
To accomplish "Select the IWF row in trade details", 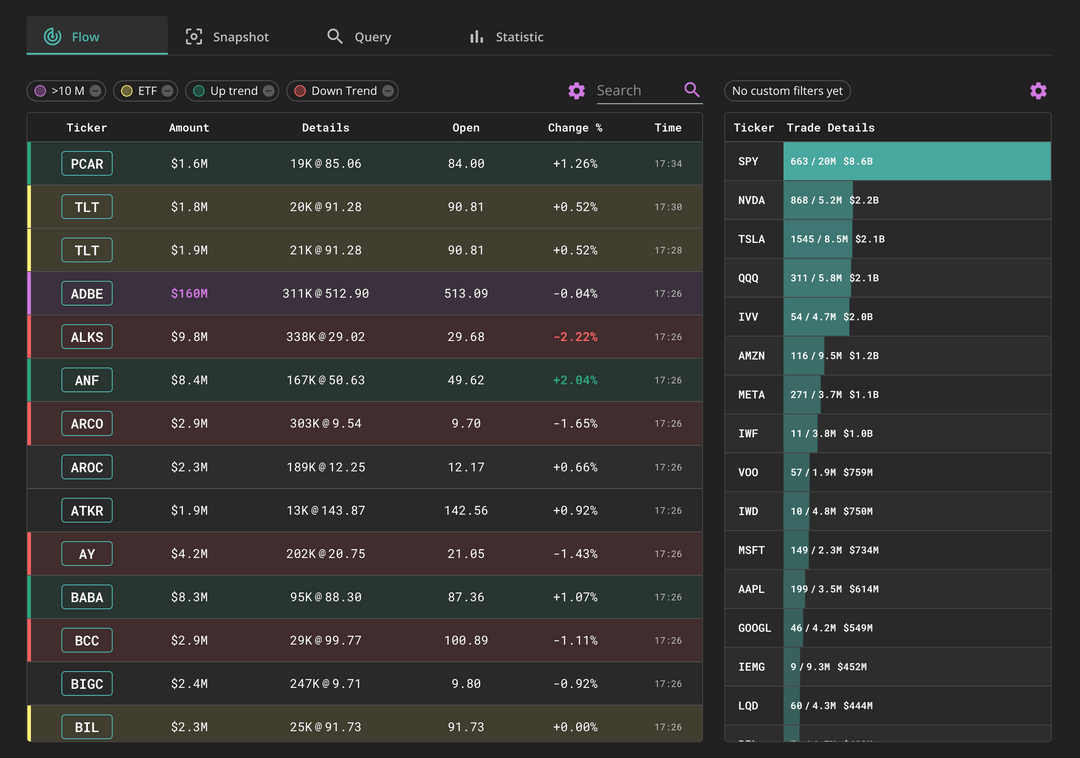I will 888,434.
